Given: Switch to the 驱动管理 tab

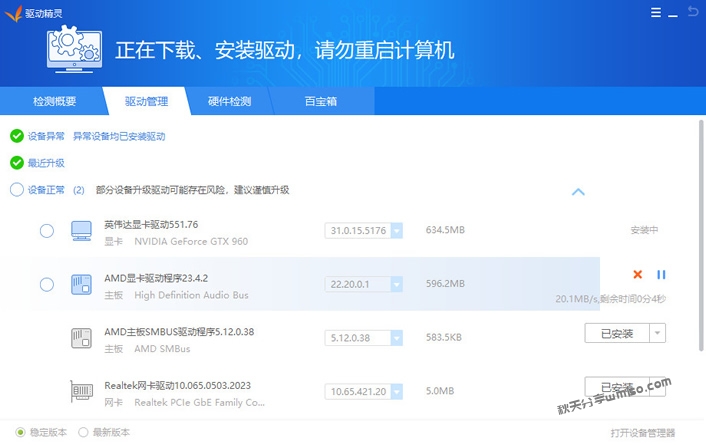Looking at the screenshot, I should coord(146,101).
